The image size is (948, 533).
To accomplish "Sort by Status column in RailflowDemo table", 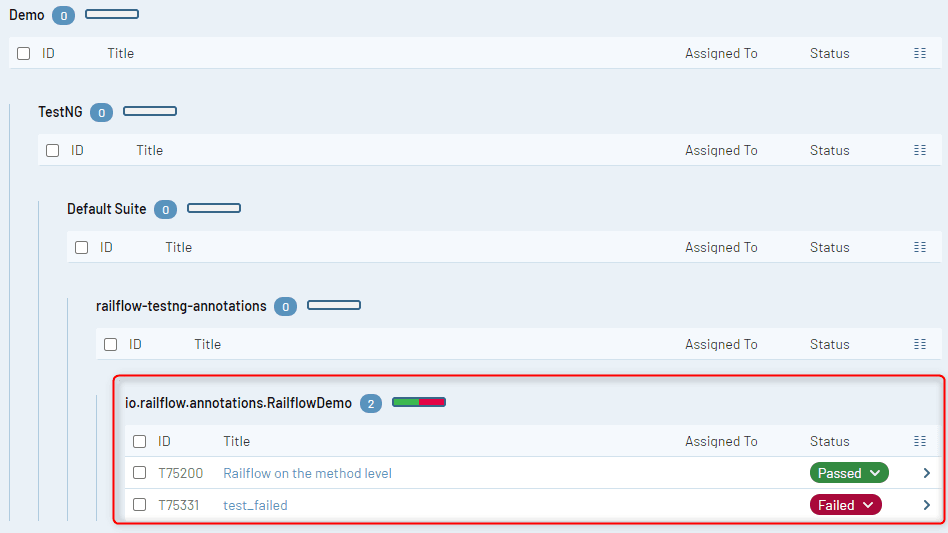I will click(x=830, y=441).
